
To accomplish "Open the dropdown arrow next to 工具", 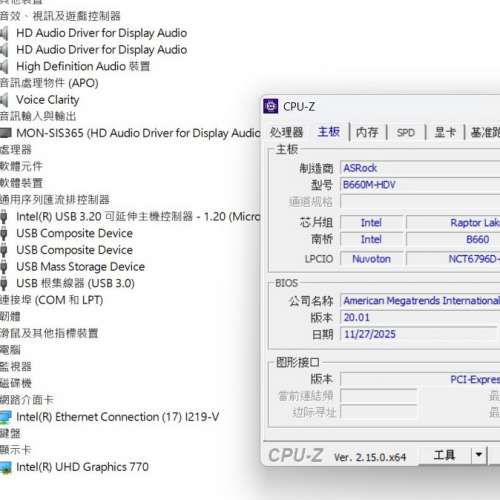I will click(479, 455).
